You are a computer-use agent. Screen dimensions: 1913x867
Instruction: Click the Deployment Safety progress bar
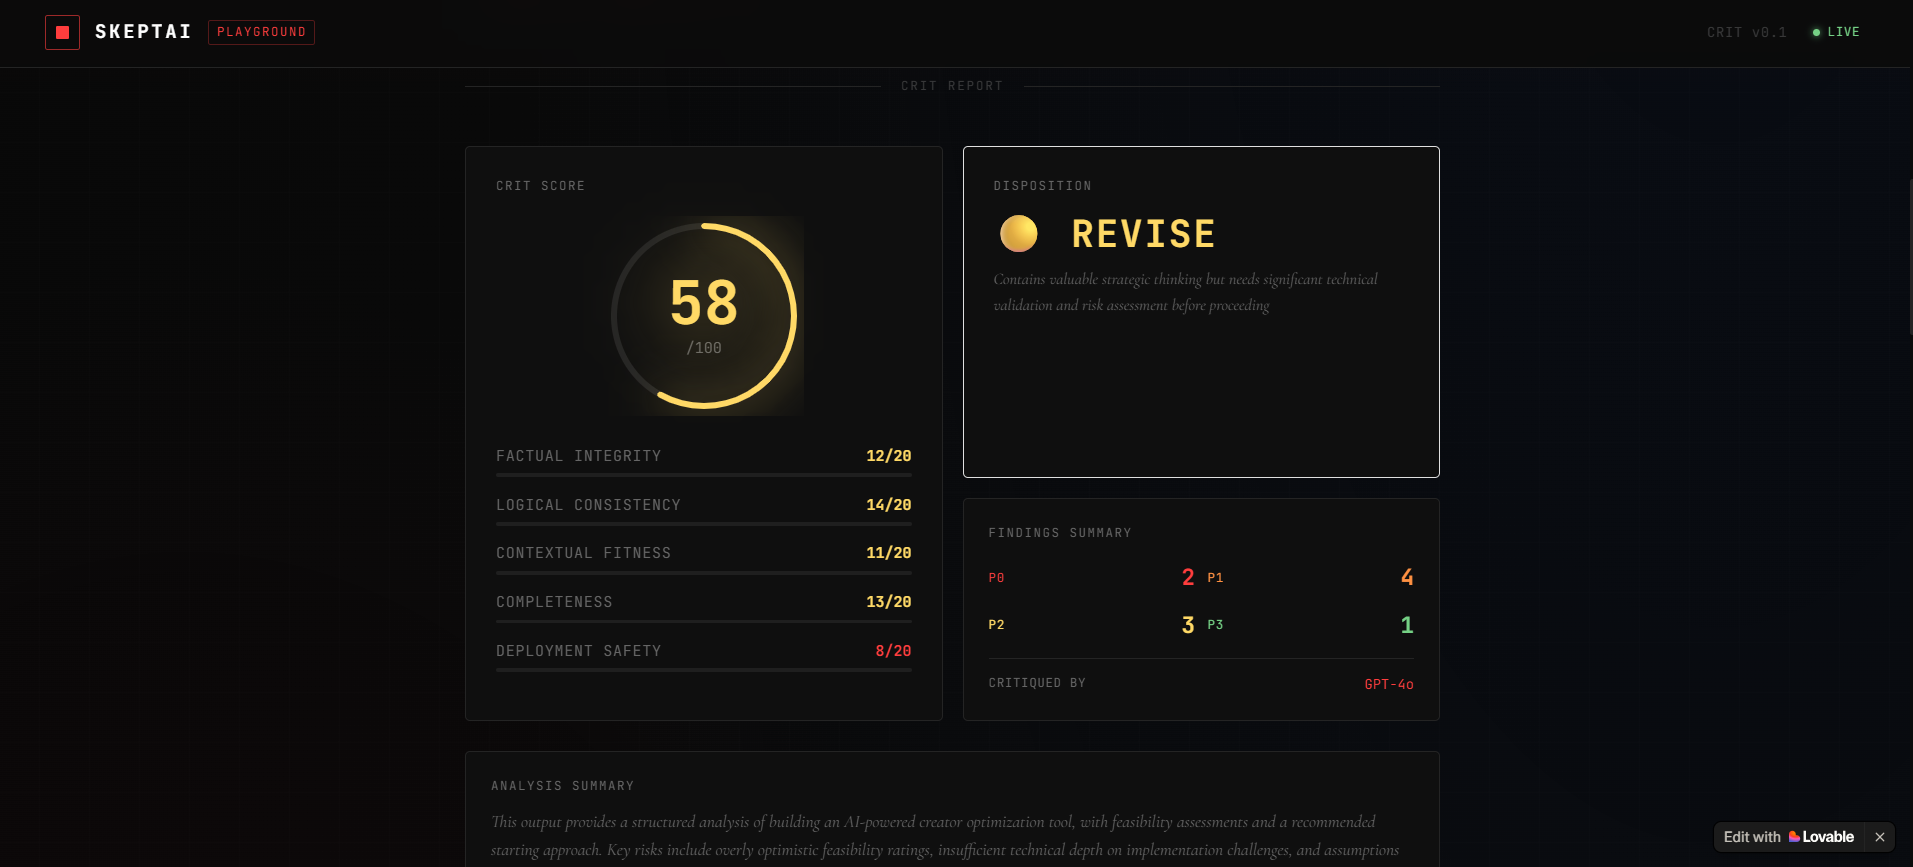click(704, 670)
